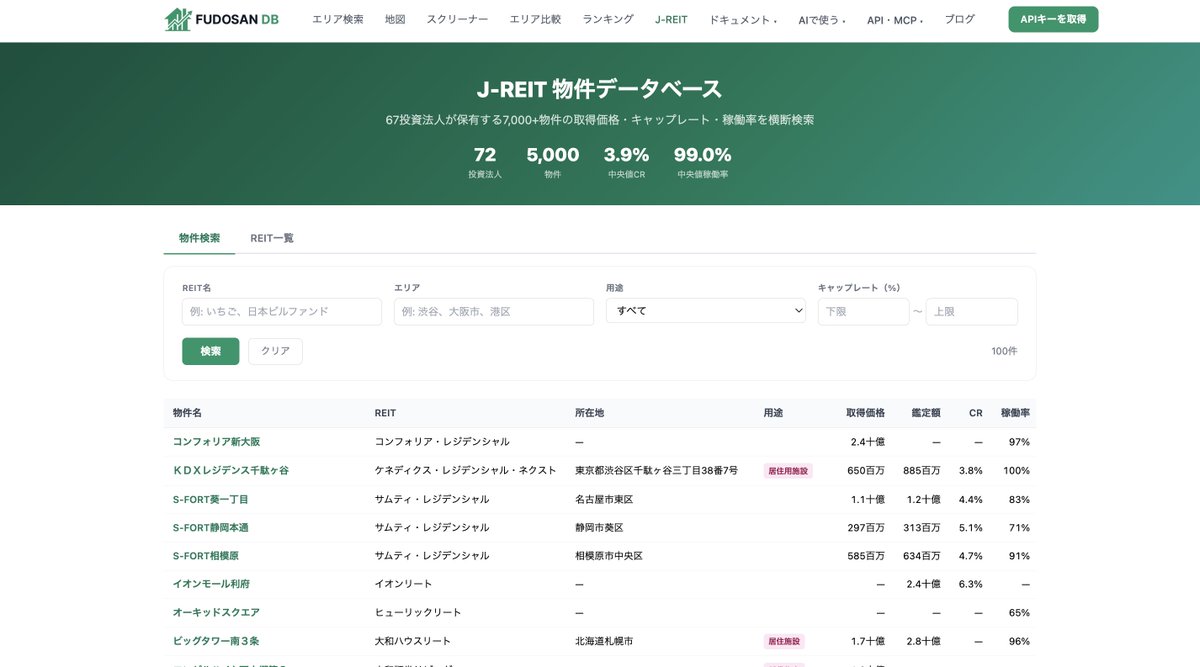Click APIキーを取得 button
The width and height of the screenshot is (1200, 667).
click(x=1053, y=19)
